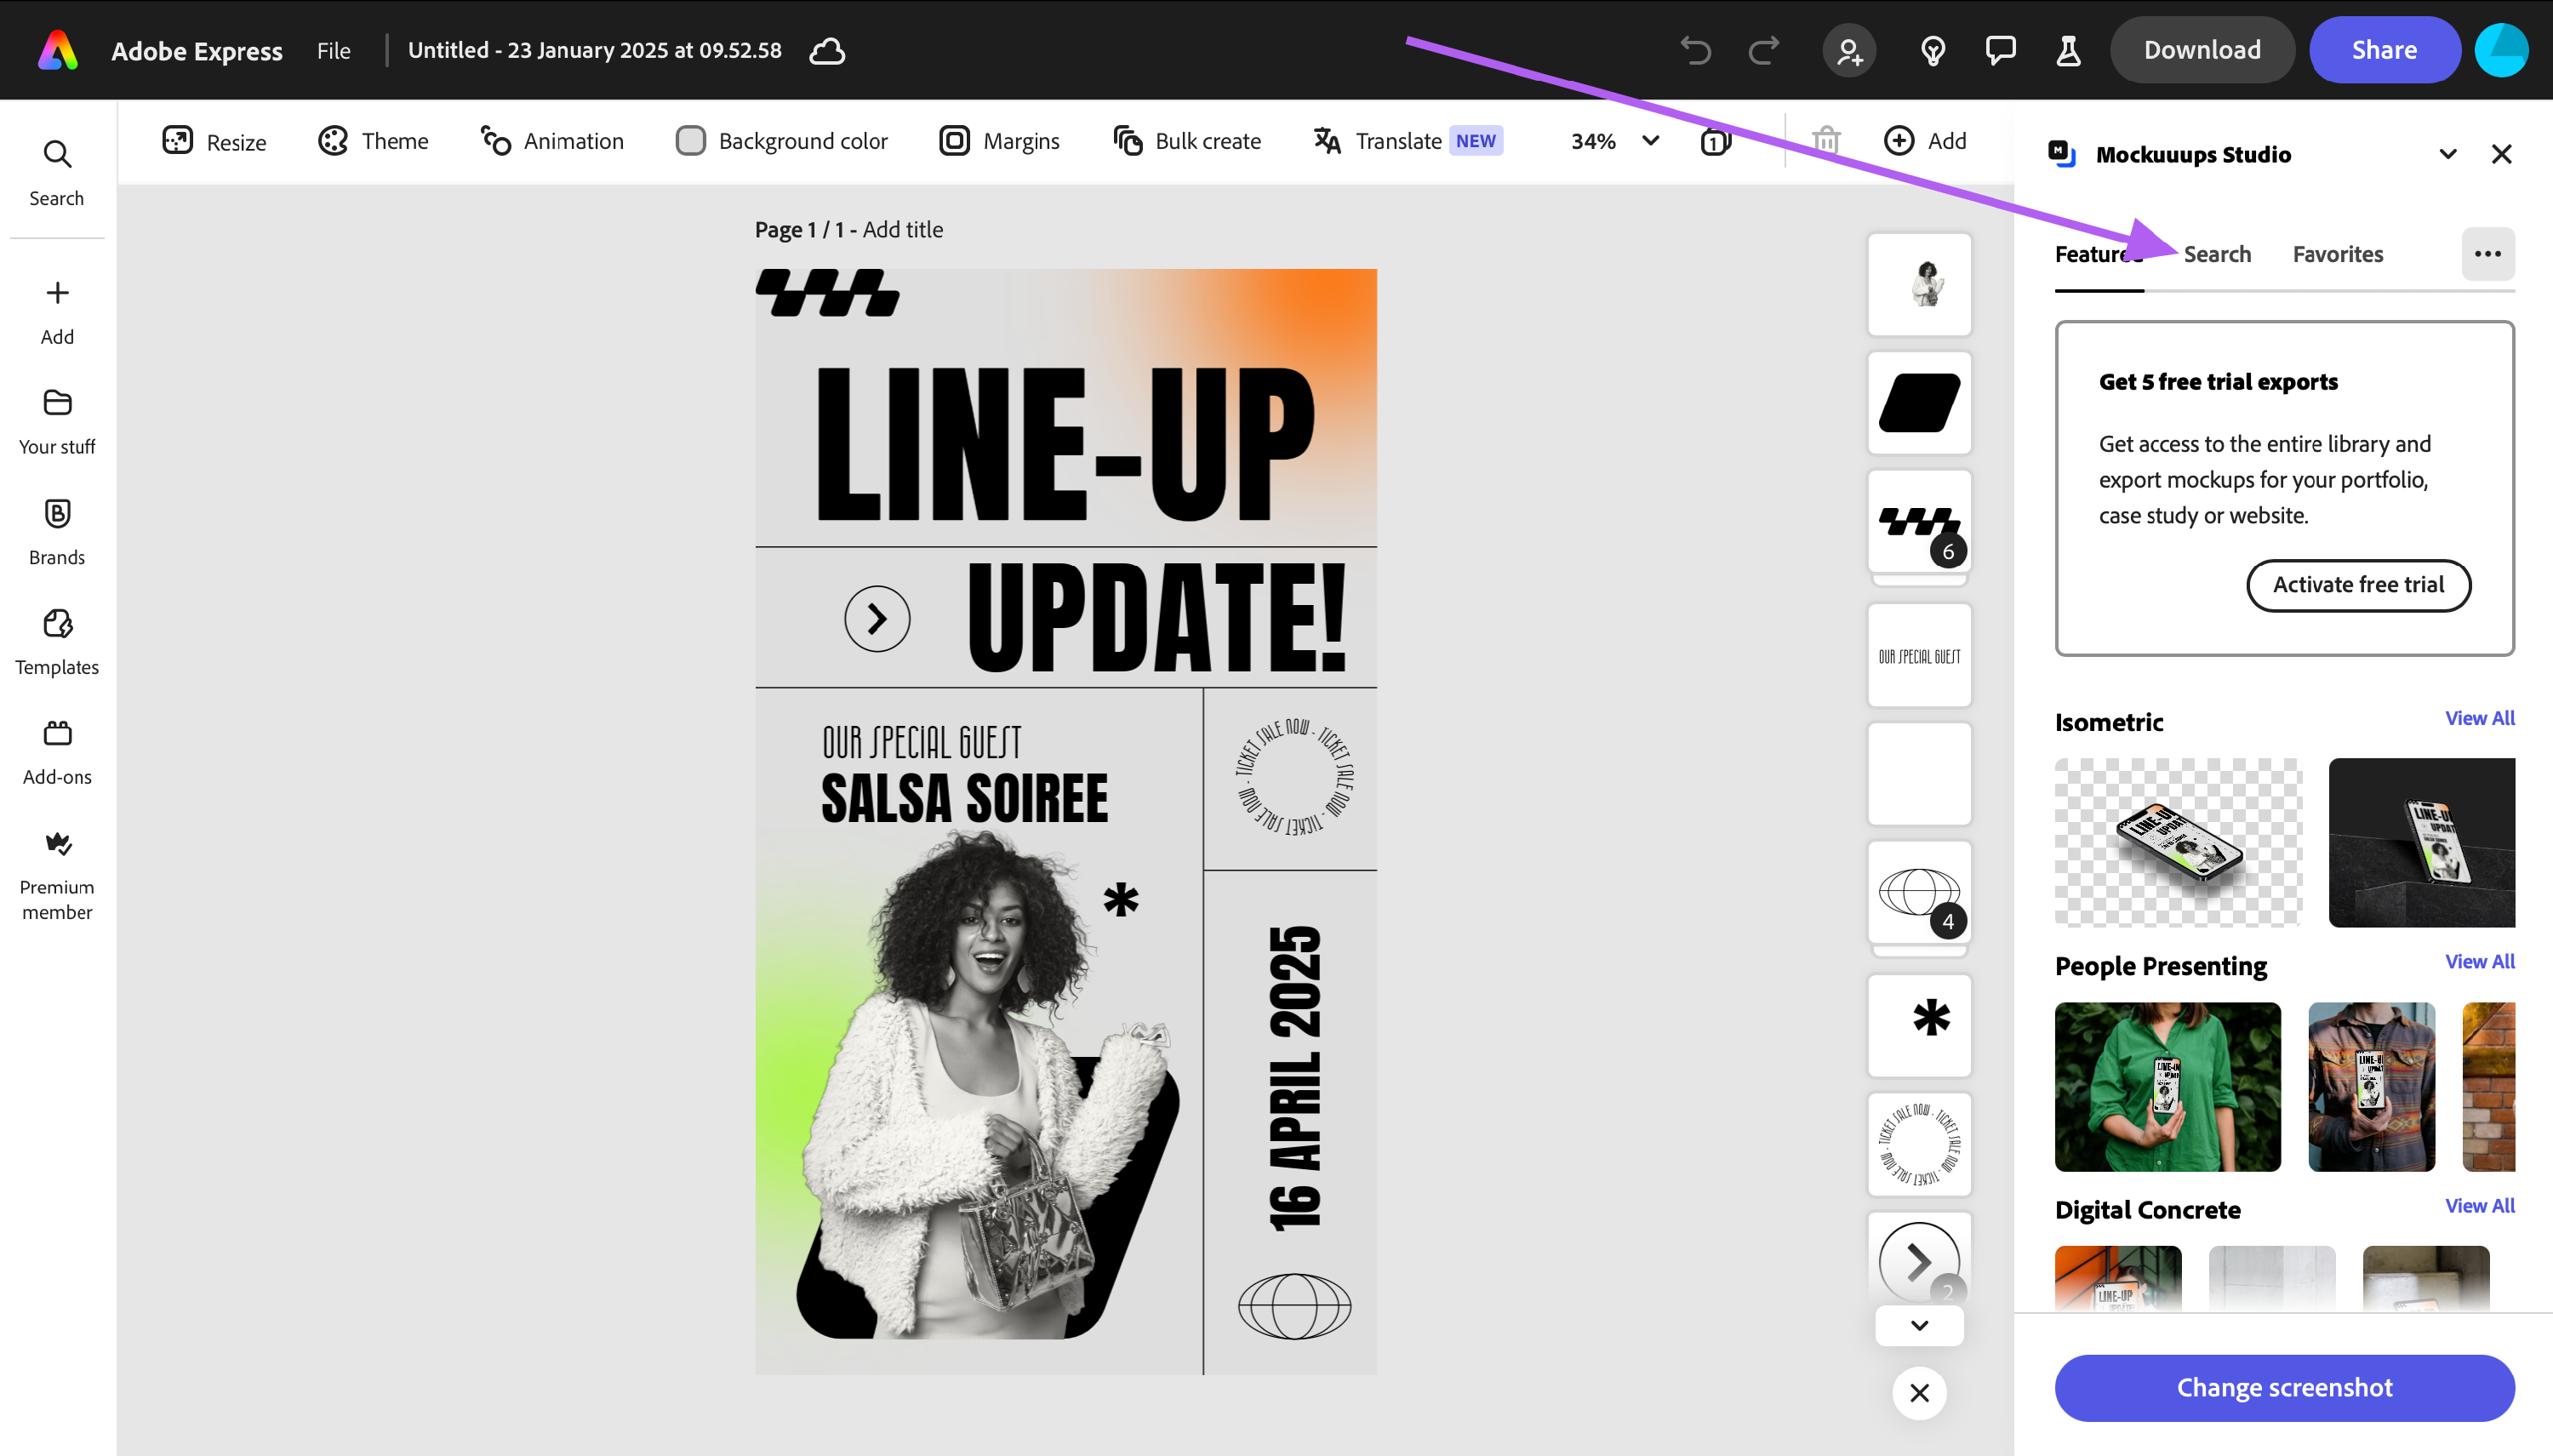Expand the 34% zoom dropdown
The width and height of the screenshot is (2553, 1456).
[1651, 141]
